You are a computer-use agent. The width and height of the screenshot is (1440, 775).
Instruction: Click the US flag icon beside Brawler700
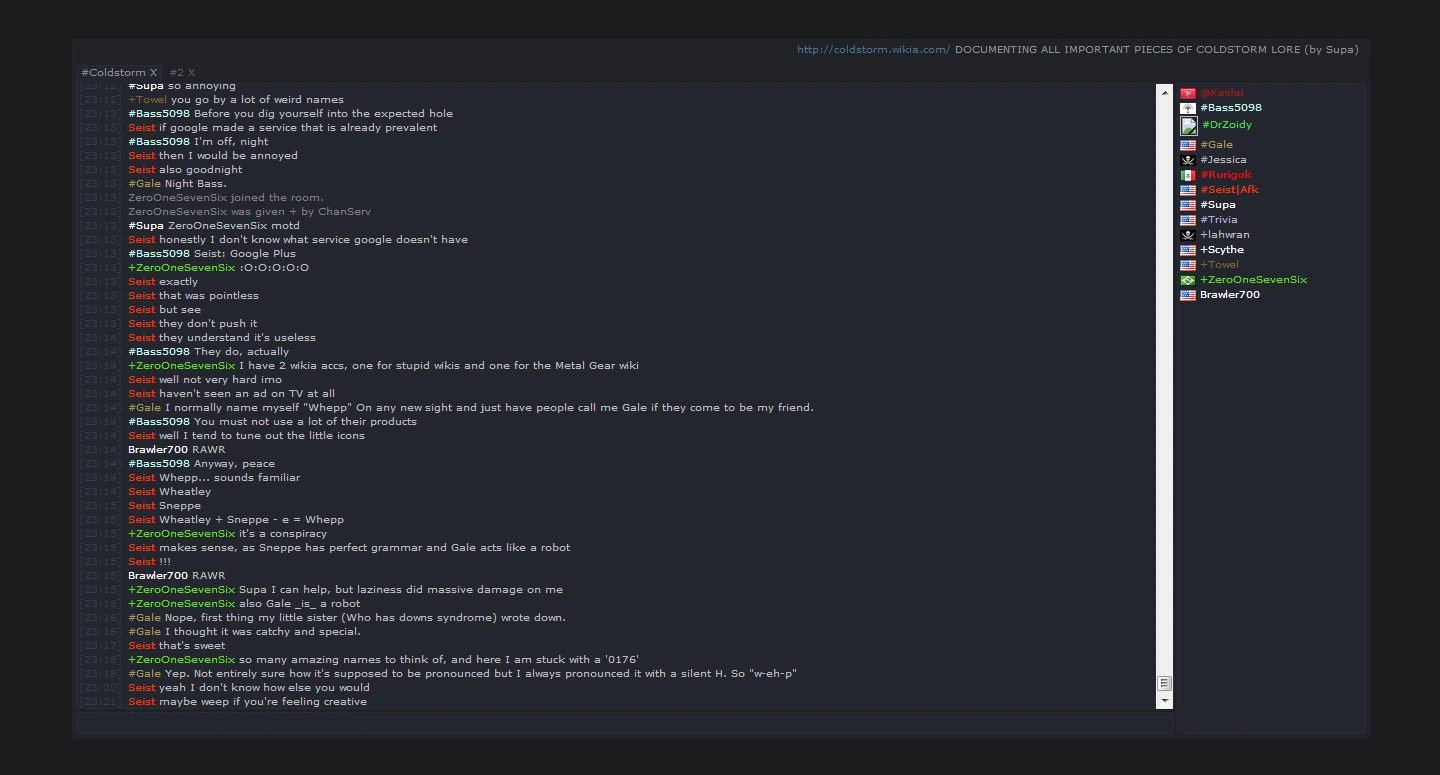pos(1188,295)
